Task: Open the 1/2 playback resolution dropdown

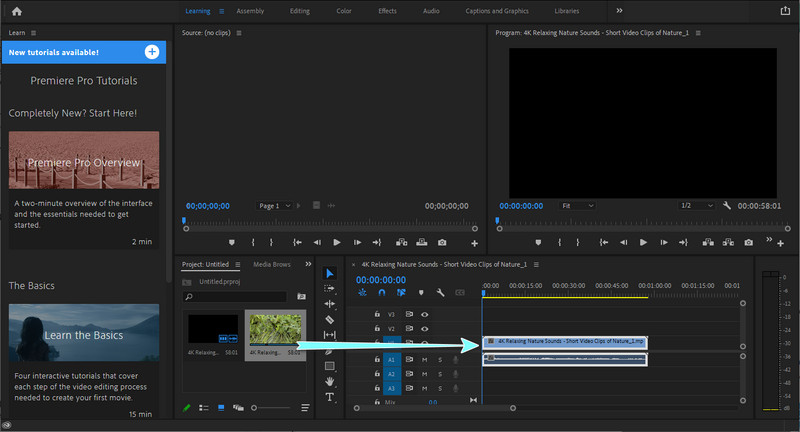Action: click(x=697, y=205)
